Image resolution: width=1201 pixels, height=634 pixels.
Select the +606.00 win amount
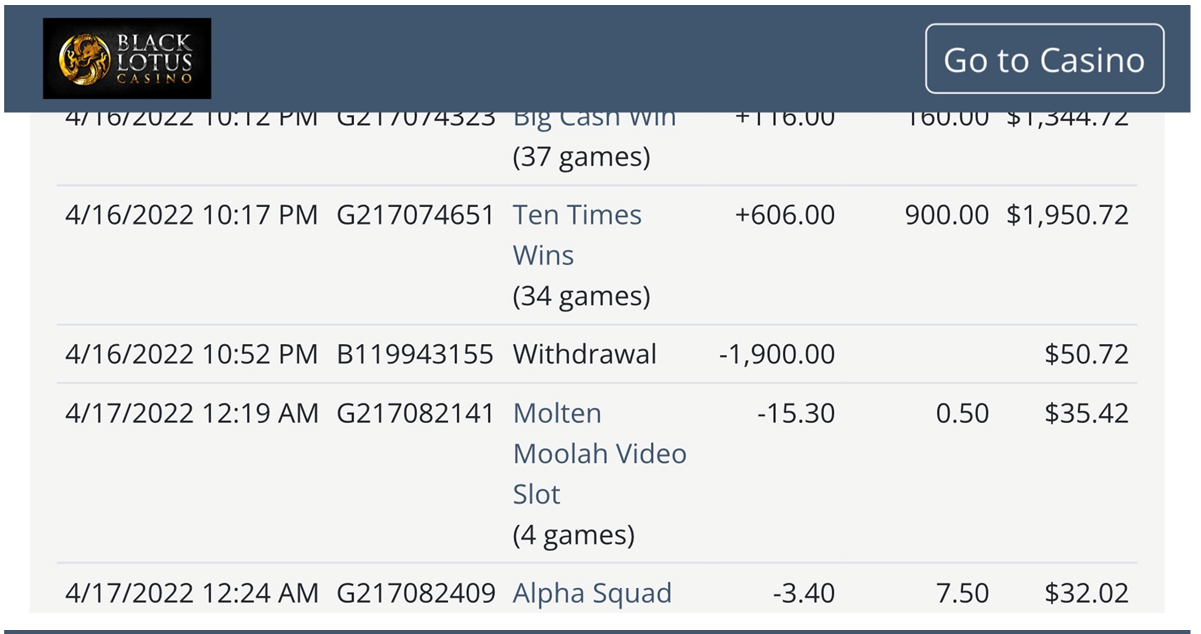[785, 215]
